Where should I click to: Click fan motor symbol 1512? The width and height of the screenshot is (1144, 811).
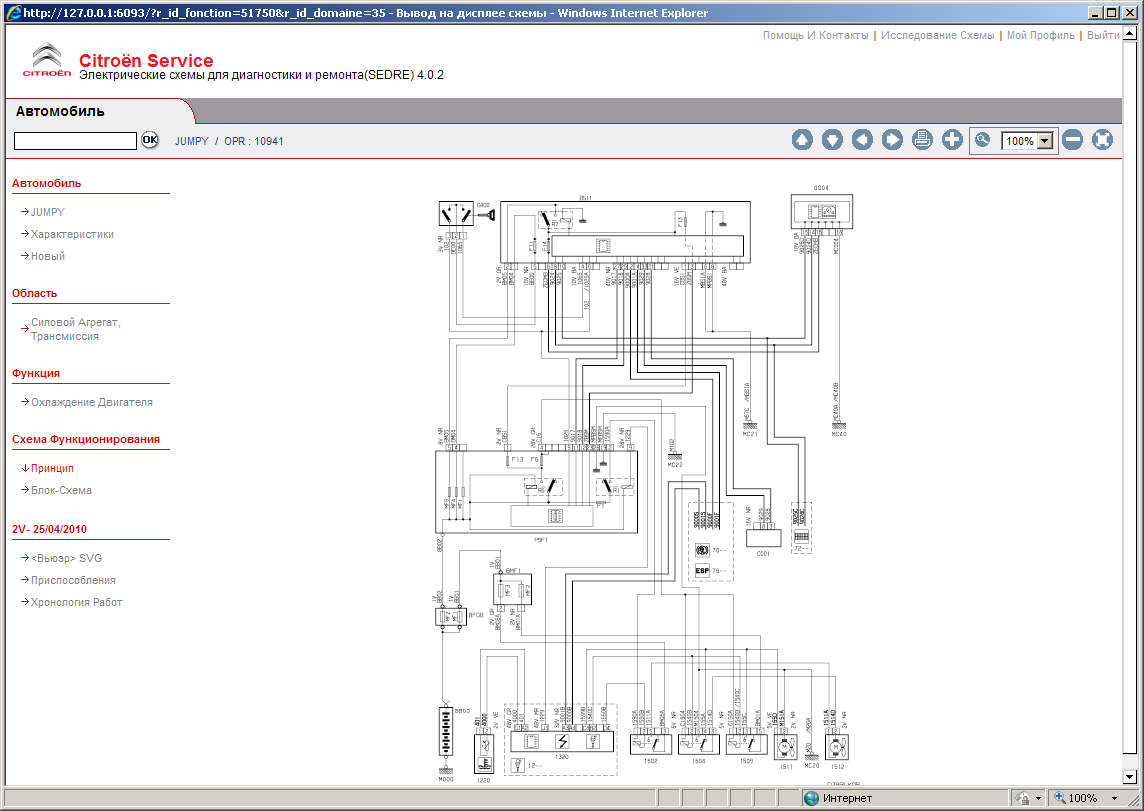pyautogui.click(x=836, y=748)
